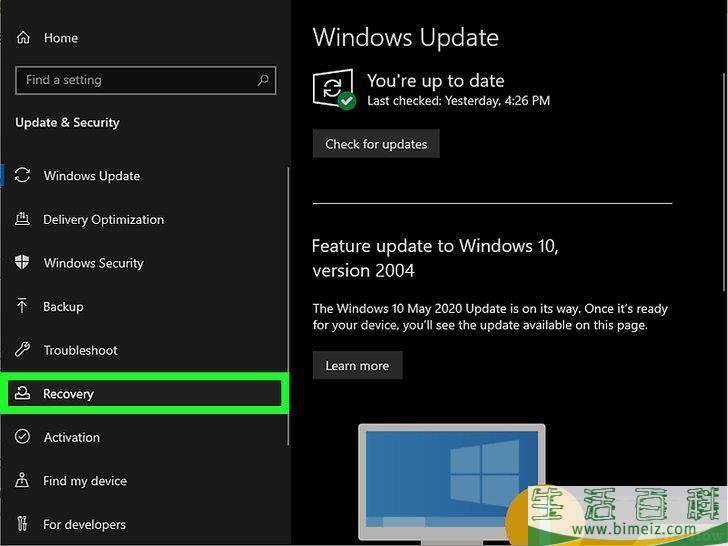Click the Home house icon

click(x=23, y=38)
